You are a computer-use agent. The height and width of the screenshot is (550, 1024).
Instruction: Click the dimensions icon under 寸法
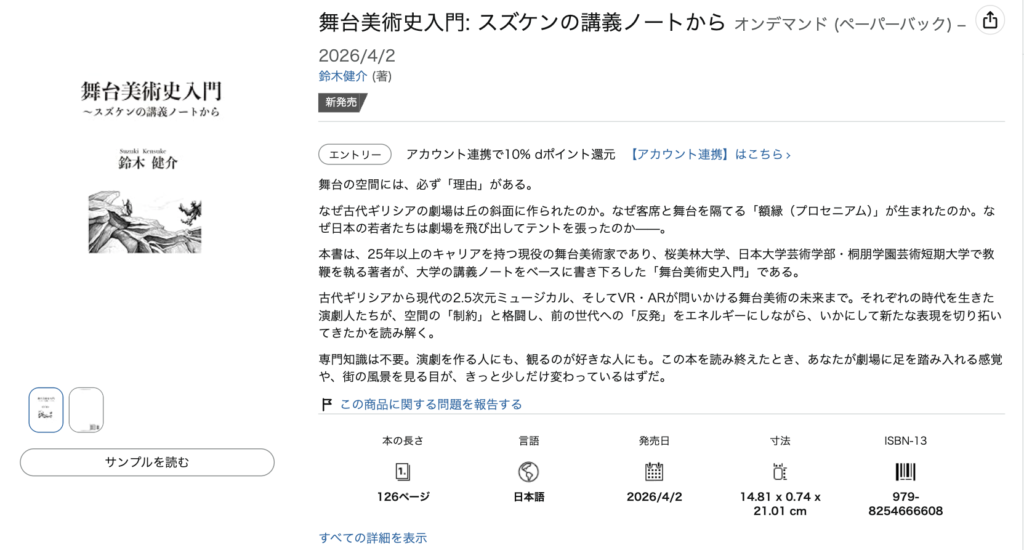tap(780, 471)
